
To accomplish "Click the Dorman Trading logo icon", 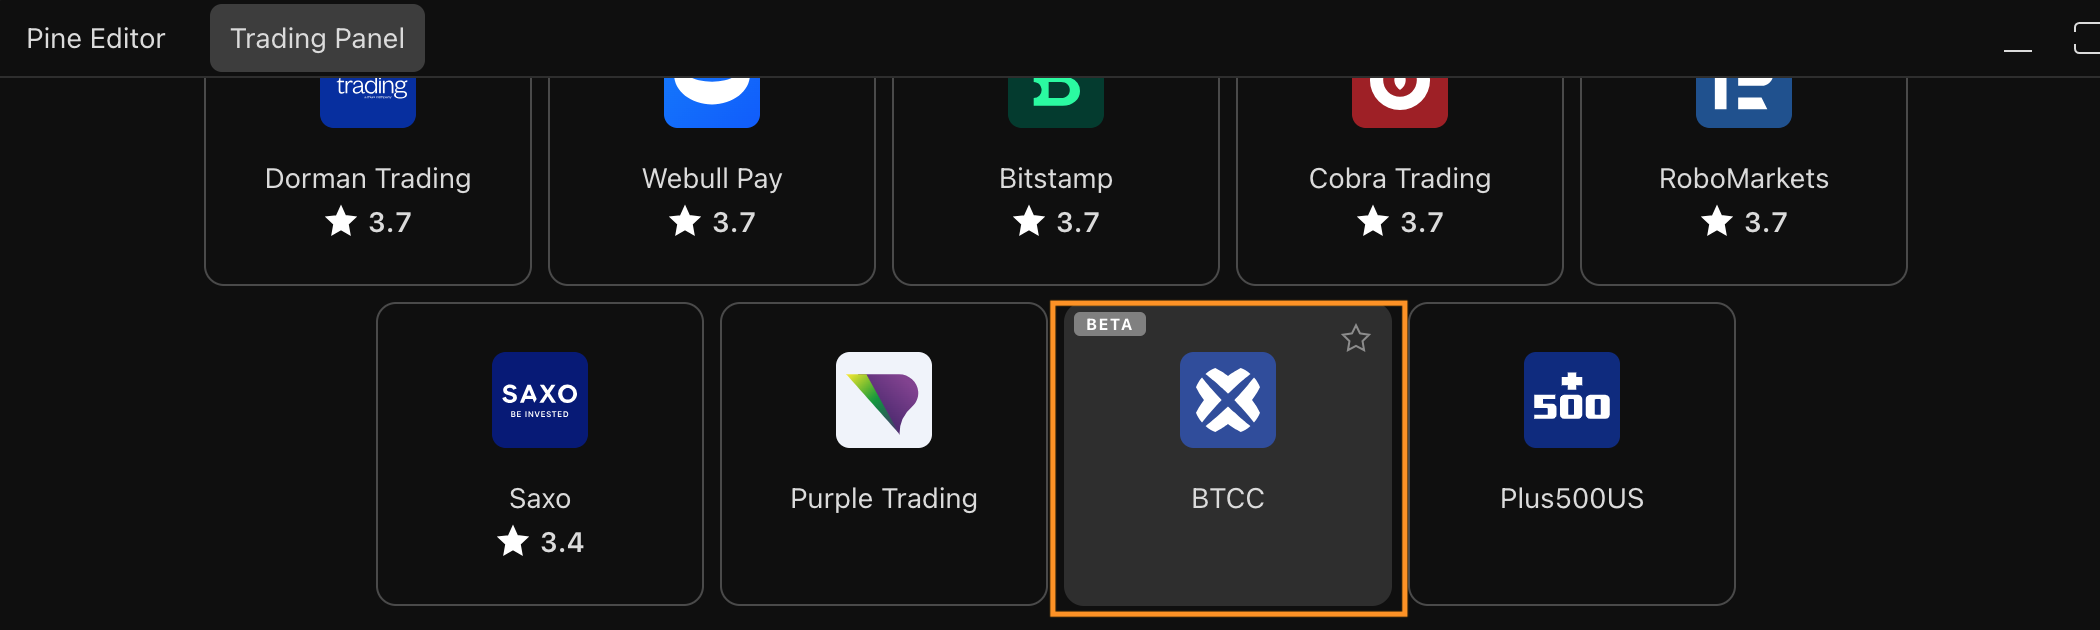I will (368, 102).
